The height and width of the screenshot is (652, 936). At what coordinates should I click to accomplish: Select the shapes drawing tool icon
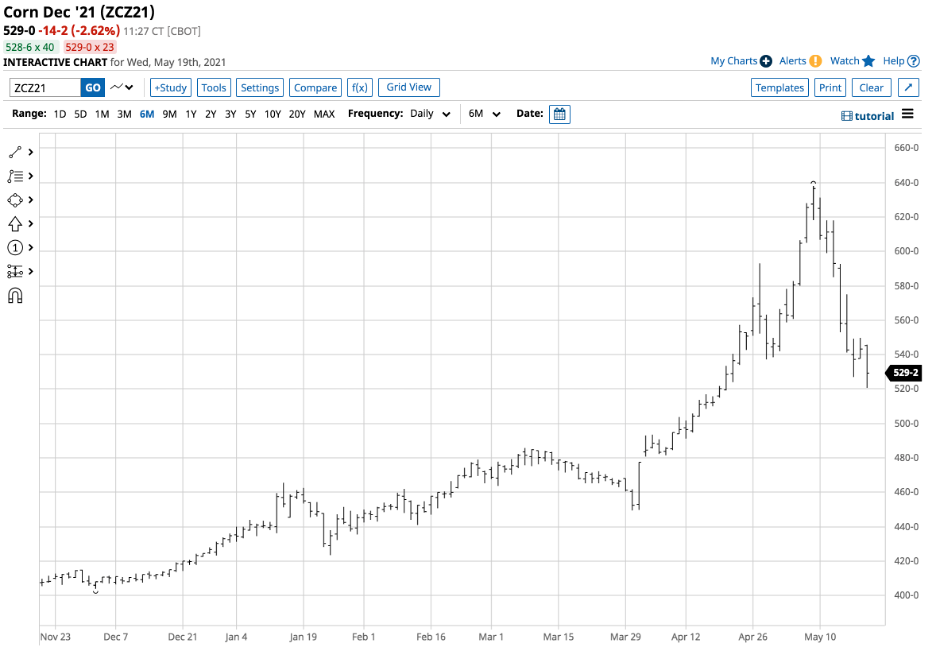click(15, 200)
